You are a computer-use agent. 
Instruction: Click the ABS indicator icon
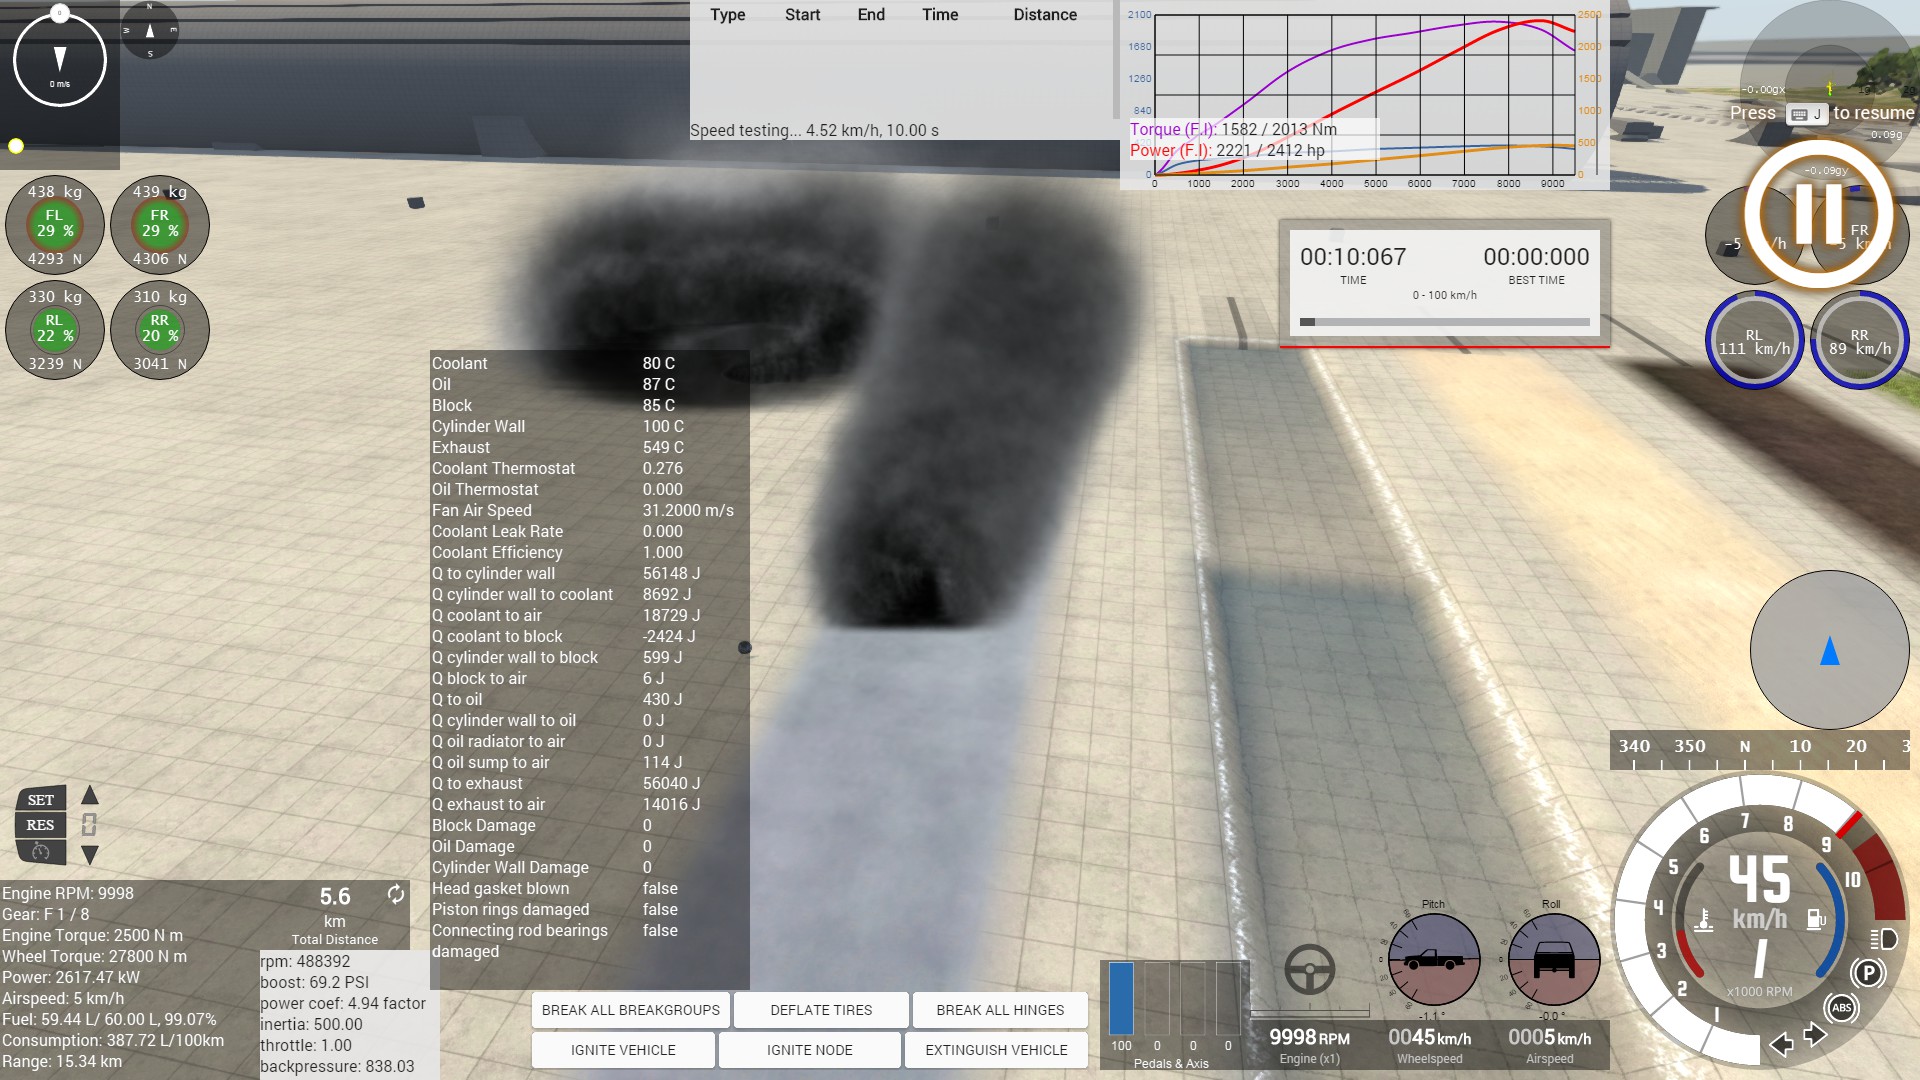click(1842, 1008)
